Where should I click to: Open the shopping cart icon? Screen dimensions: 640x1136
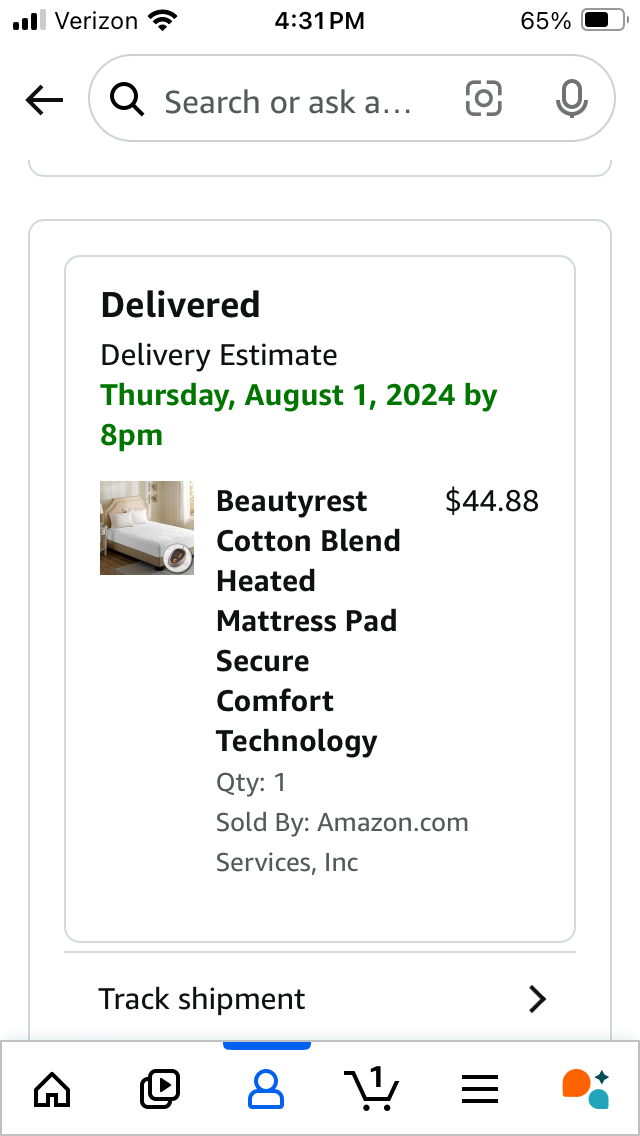[x=371, y=1089]
